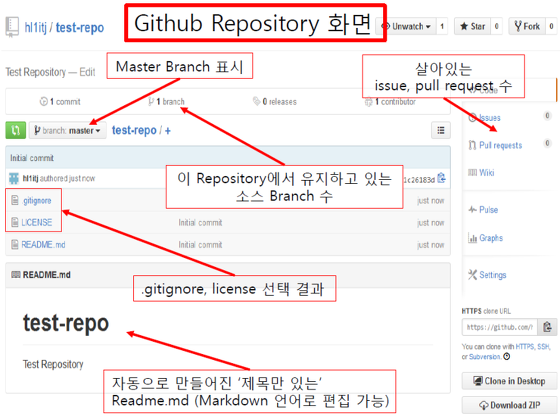Fork the repository
The image size is (560, 419).
point(527,26)
